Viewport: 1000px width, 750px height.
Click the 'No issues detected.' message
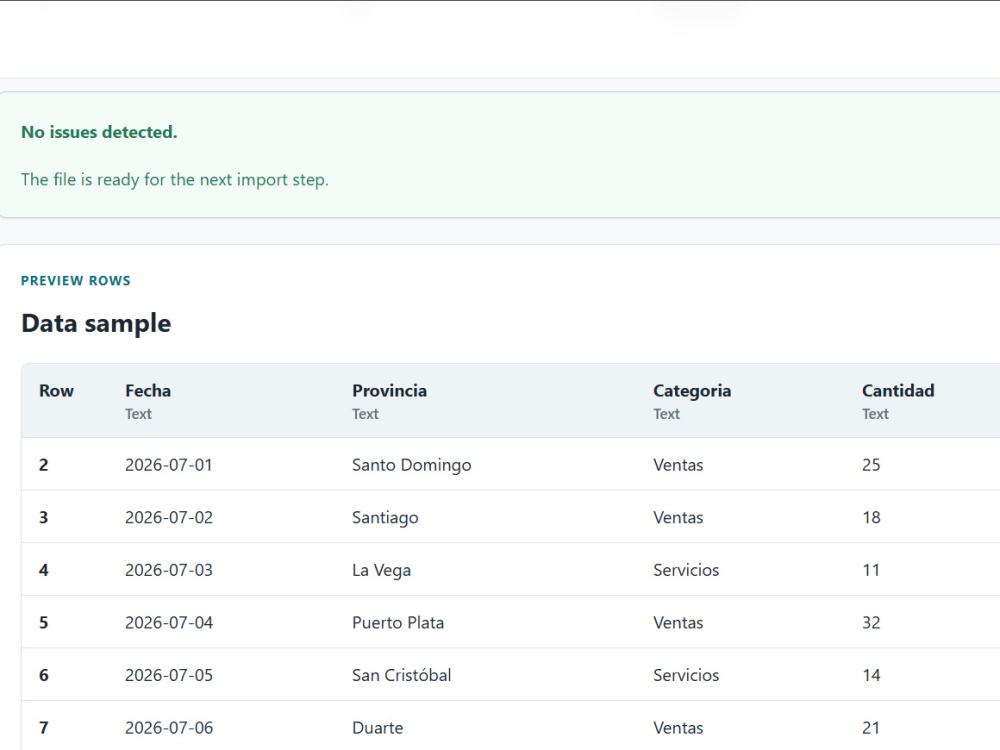pyautogui.click(x=99, y=132)
